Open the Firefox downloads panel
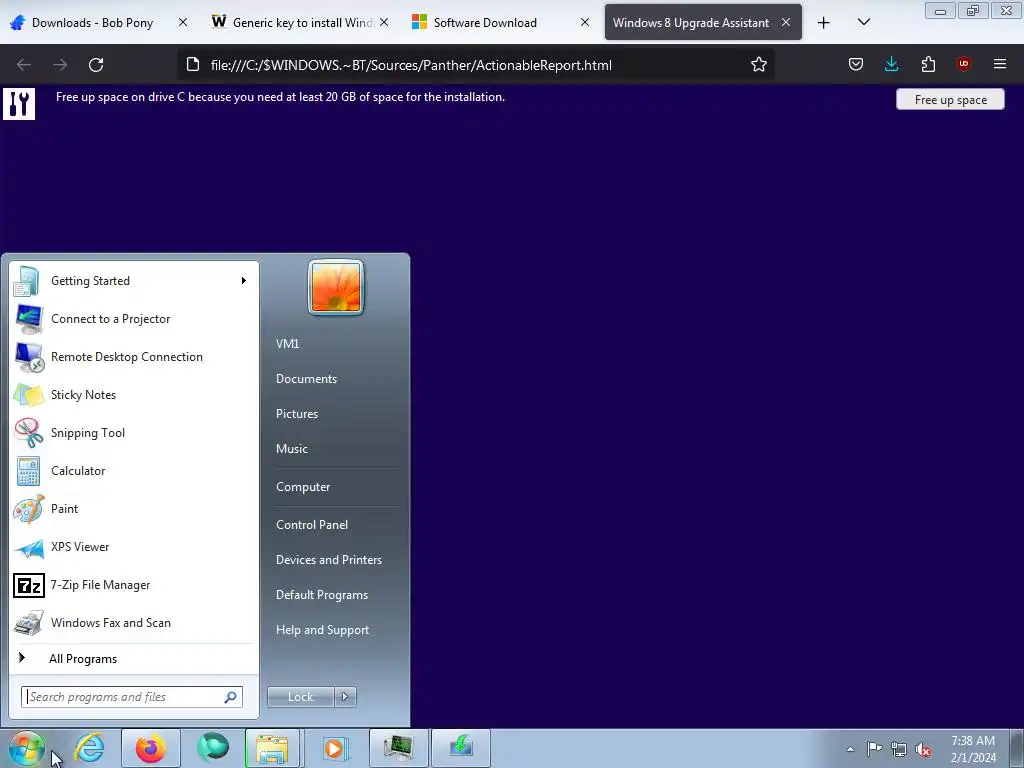The height and width of the screenshot is (768, 1024). 891,64
